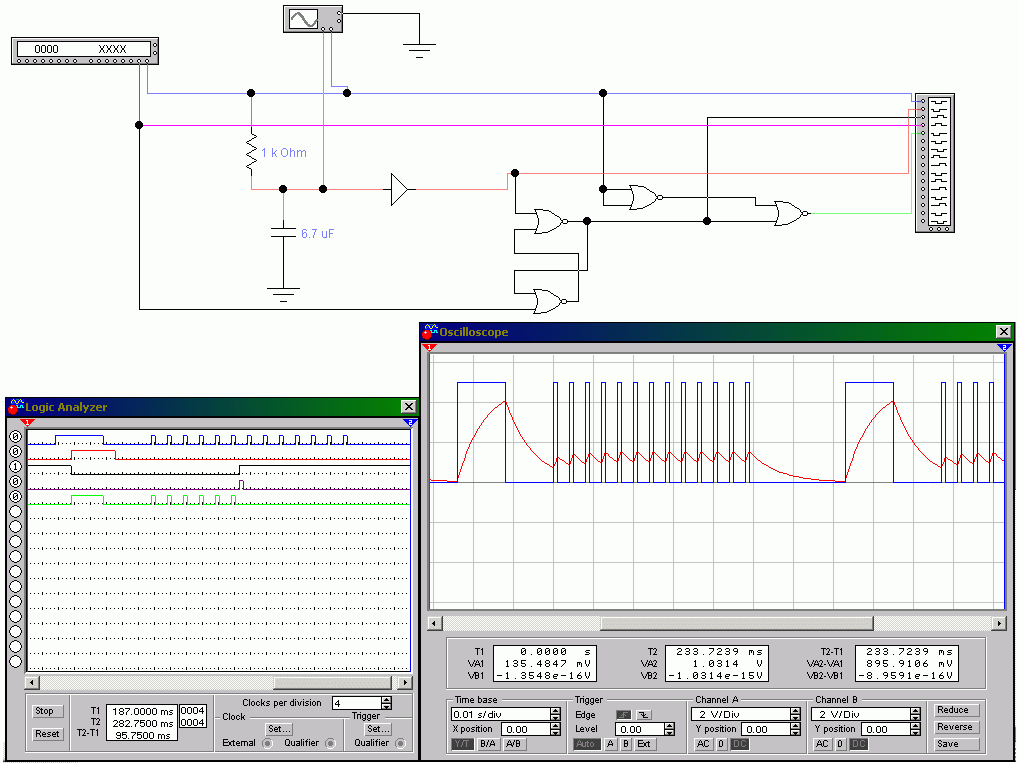Select the 6.7 uF capacitor
1019x763 pixels.
tap(284, 233)
